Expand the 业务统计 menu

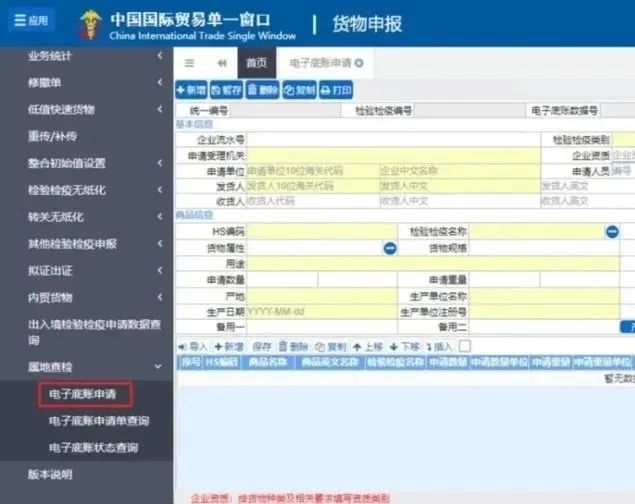(x=87, y=56)
